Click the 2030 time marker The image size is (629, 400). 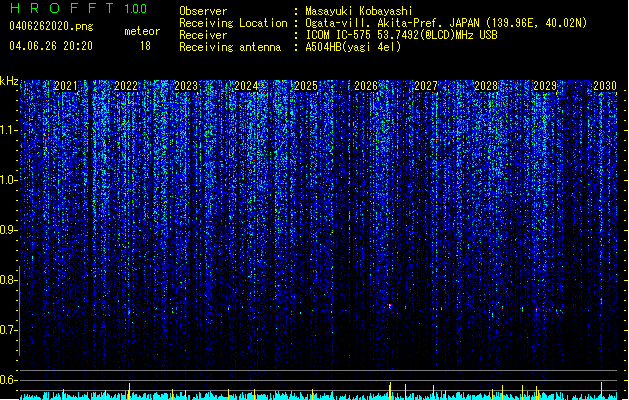click(605, 86)
